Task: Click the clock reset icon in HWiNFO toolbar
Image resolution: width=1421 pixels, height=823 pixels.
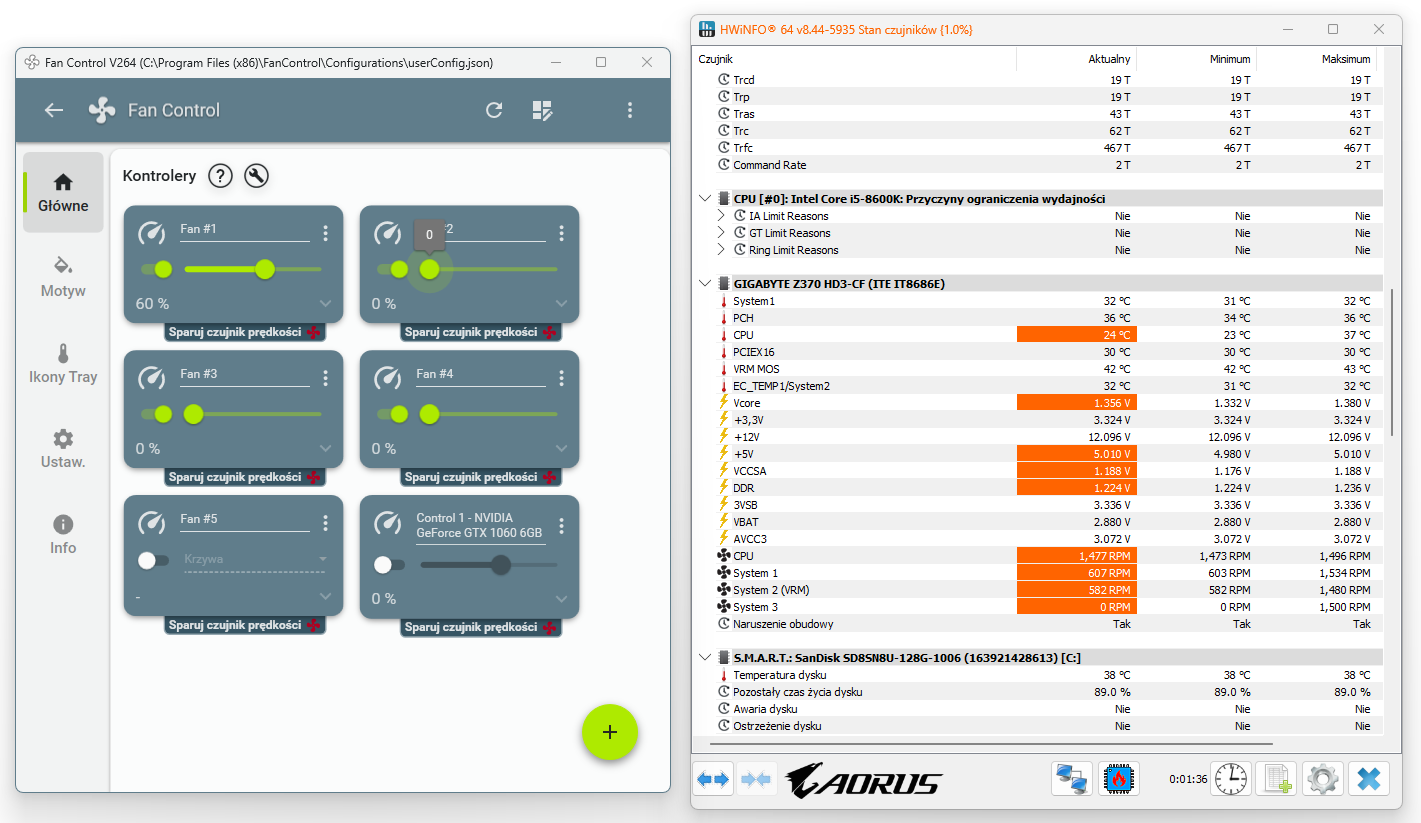Action: (x=1231, y=779)
